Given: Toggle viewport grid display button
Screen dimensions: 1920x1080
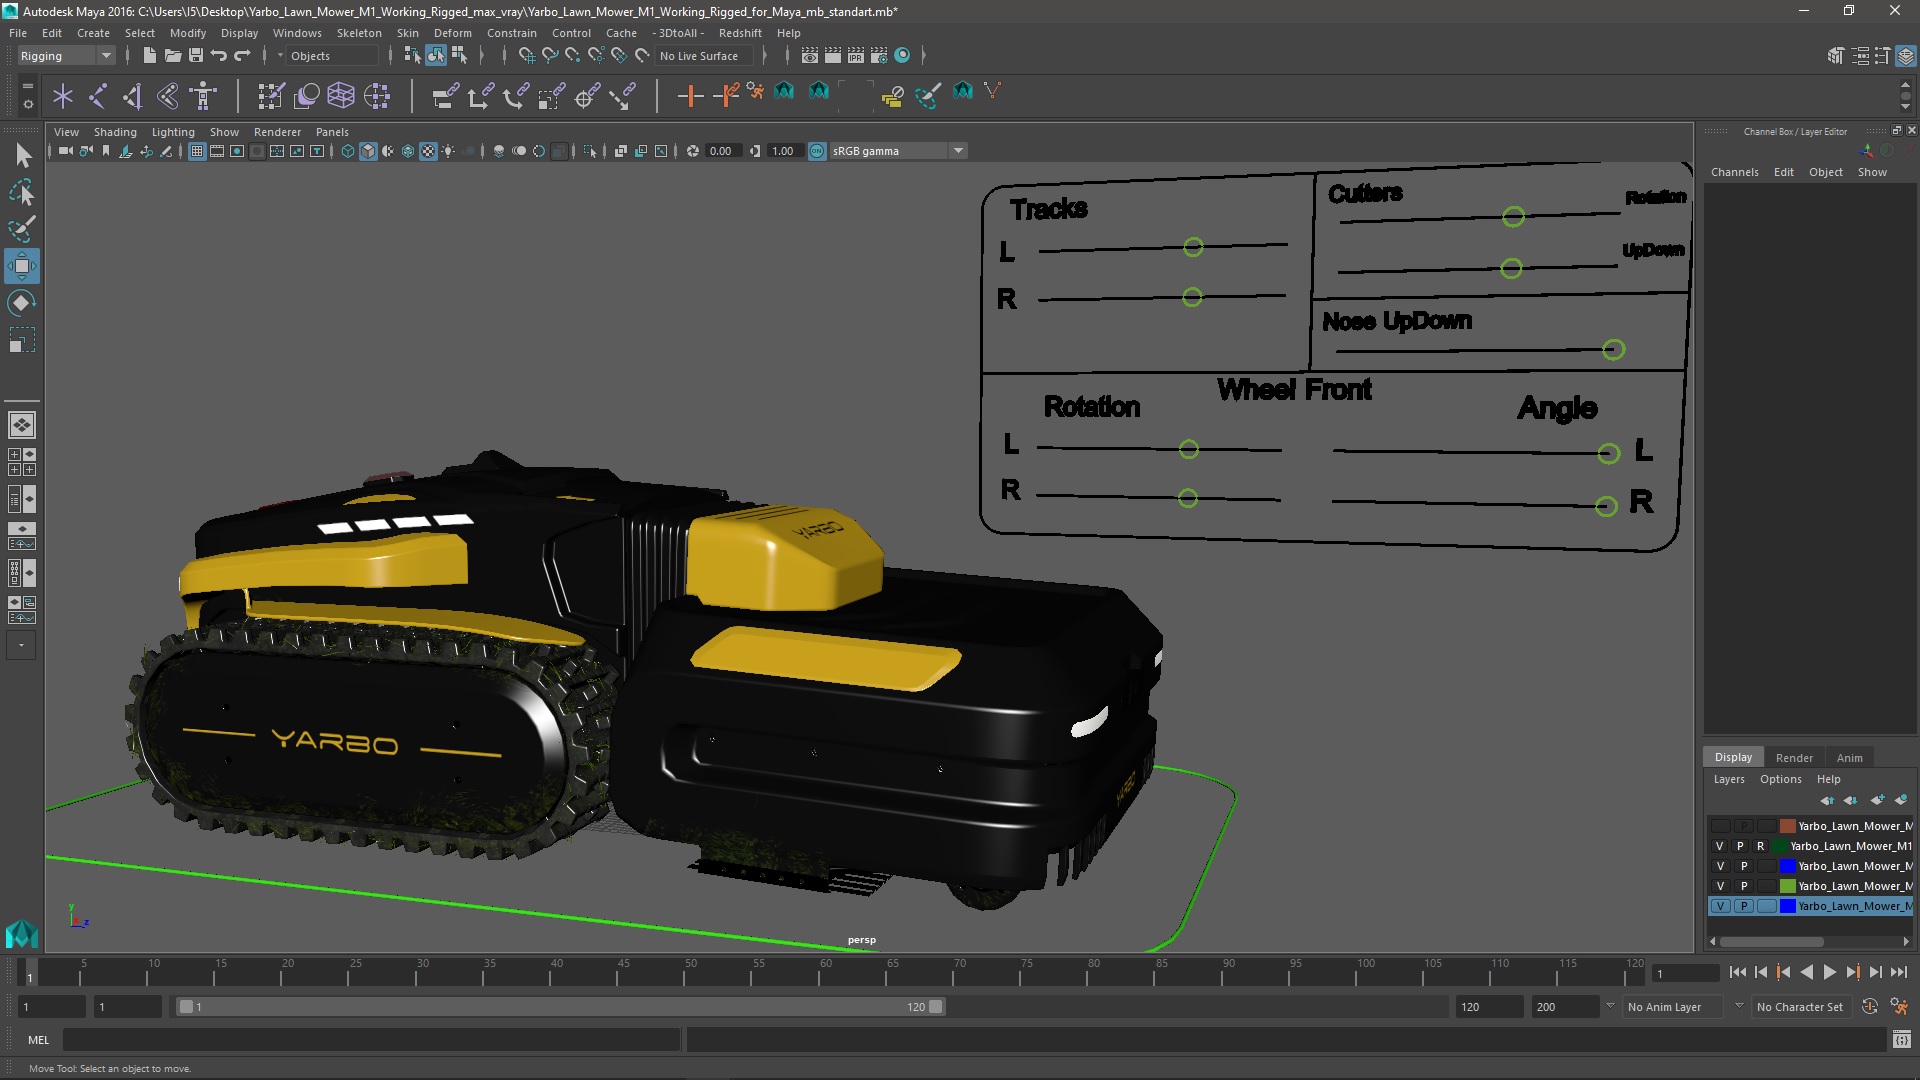Looking at the screenshot, I should (x=197, y=151).
